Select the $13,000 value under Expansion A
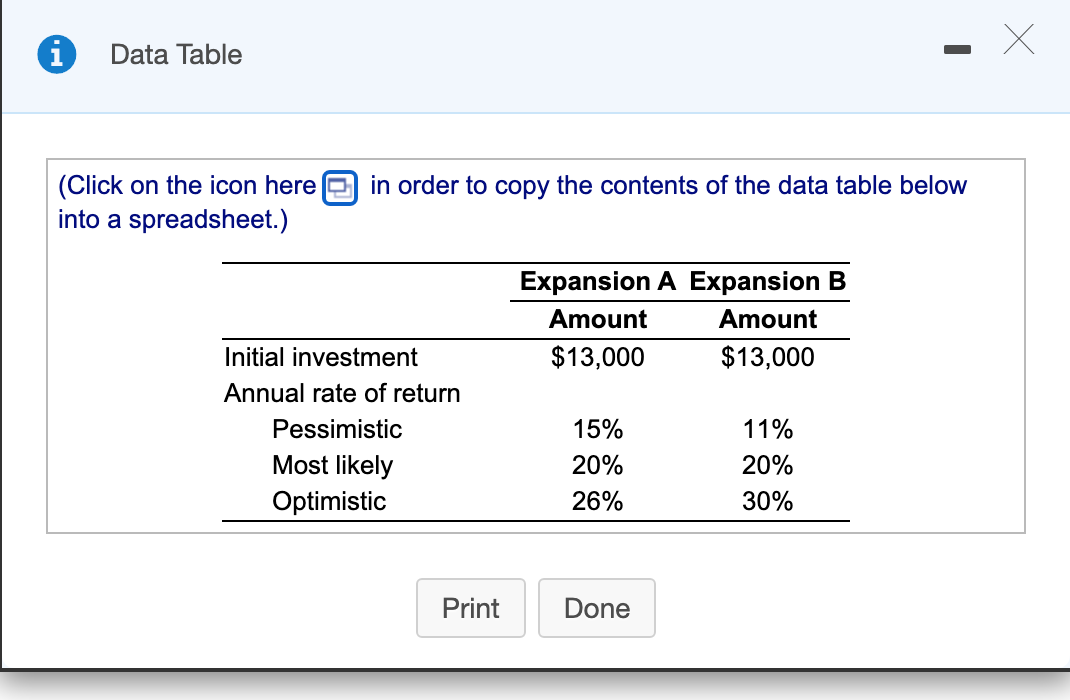 tap(597, 357)
